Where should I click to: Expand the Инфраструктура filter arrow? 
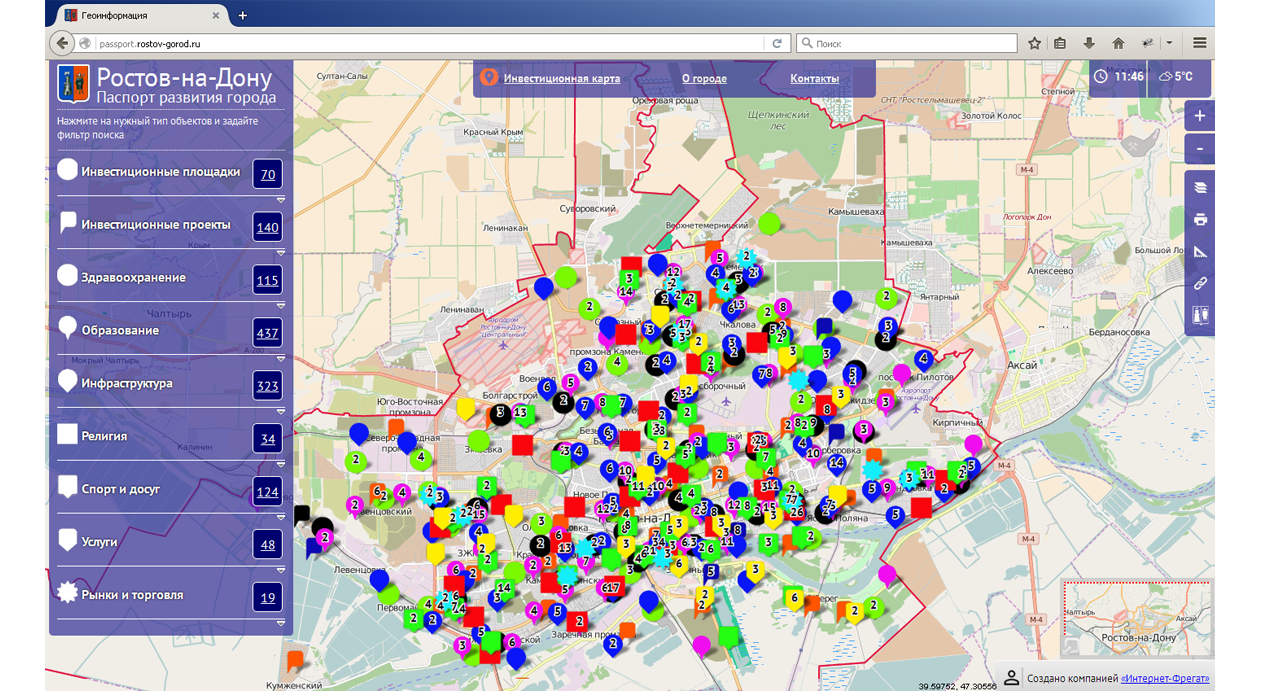[281, 411]
